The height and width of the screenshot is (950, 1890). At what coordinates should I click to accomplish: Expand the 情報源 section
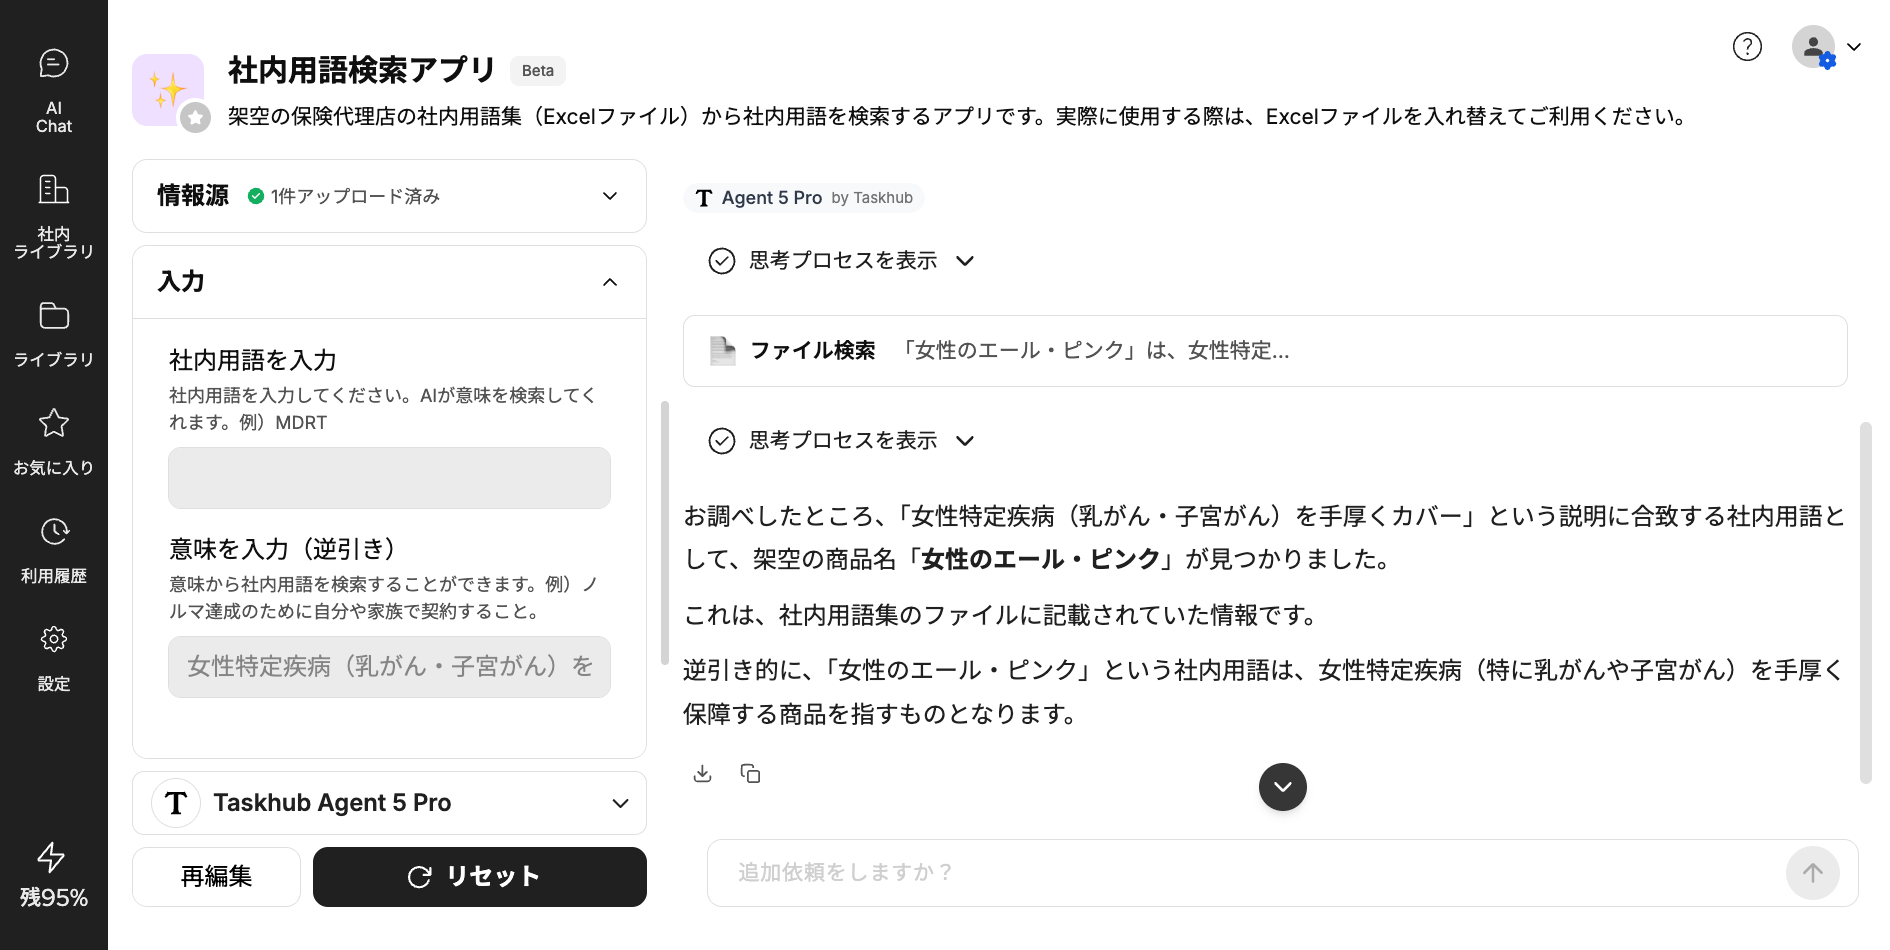click(610, 196)
